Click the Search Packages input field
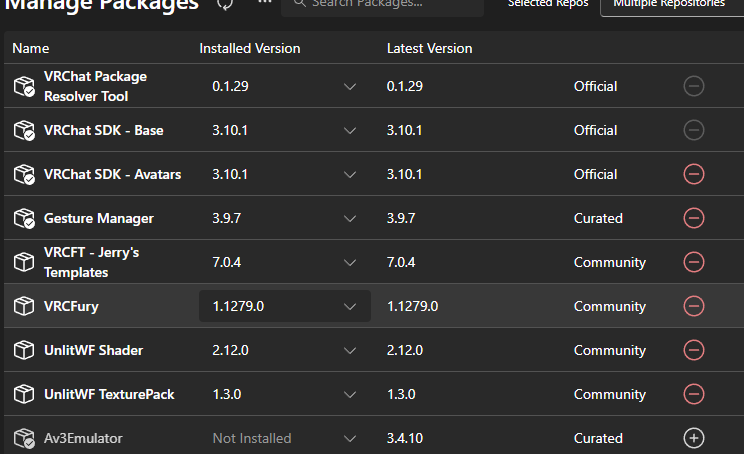Viewport: 744px width, 454px height. pyautogui.click(x=385, y=5)
